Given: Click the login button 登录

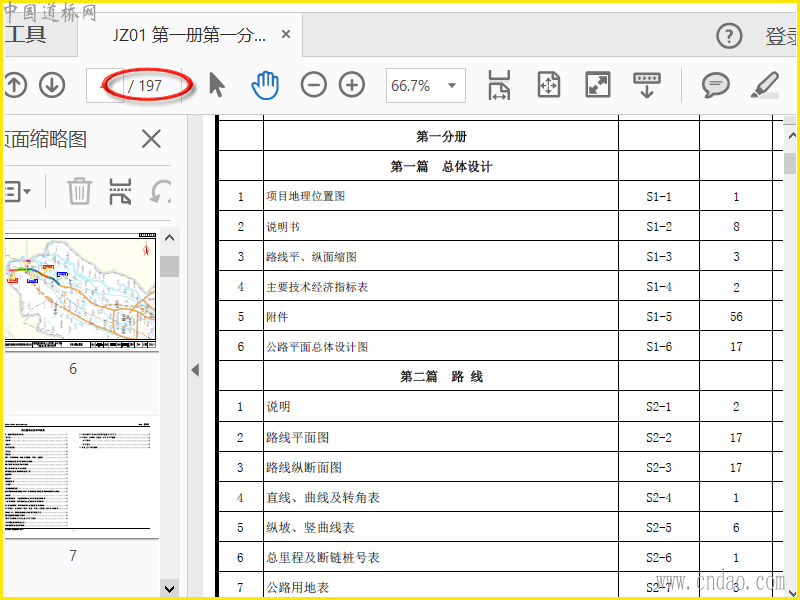Looking at the screenshot, I should point(781,36).
